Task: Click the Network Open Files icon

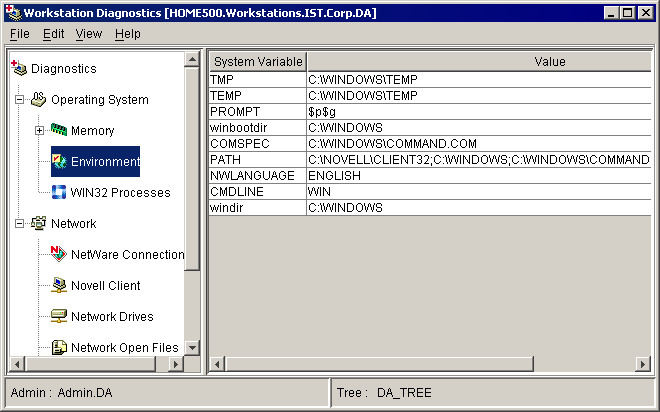Action: (59, 347)
